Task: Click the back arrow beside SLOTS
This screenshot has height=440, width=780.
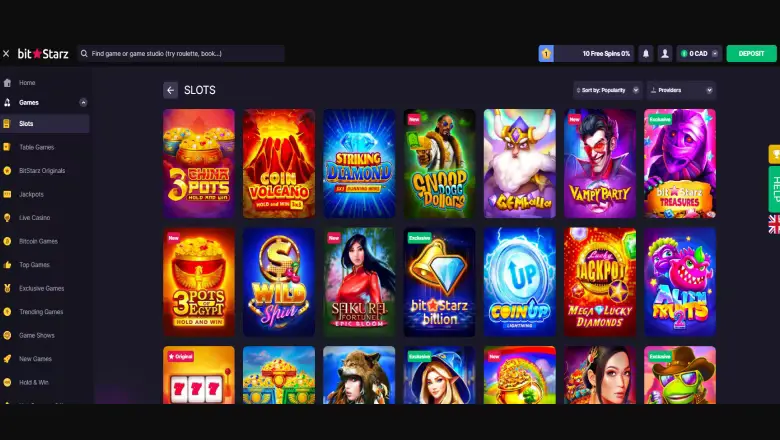Action: click(171, 90)
